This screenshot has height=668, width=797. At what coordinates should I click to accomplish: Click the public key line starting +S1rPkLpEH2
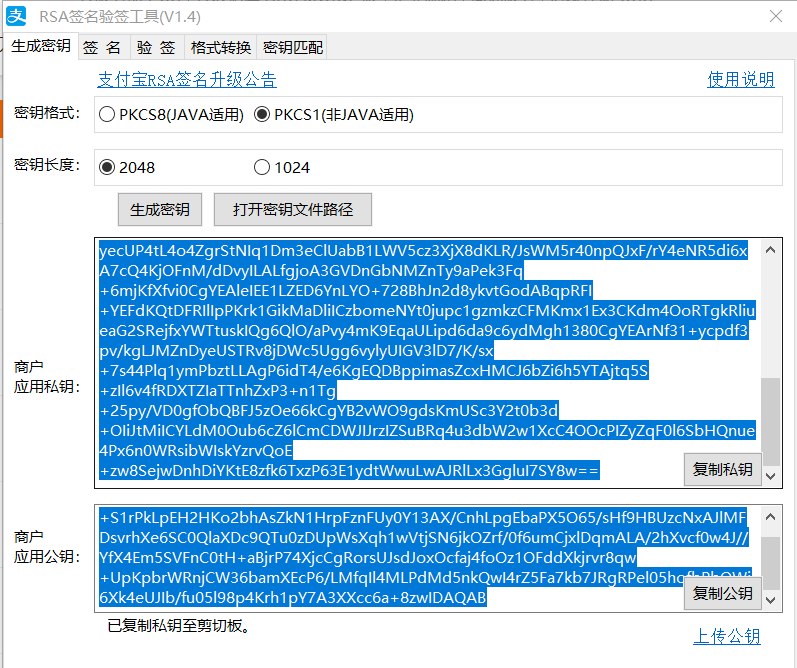click(423, 518)
